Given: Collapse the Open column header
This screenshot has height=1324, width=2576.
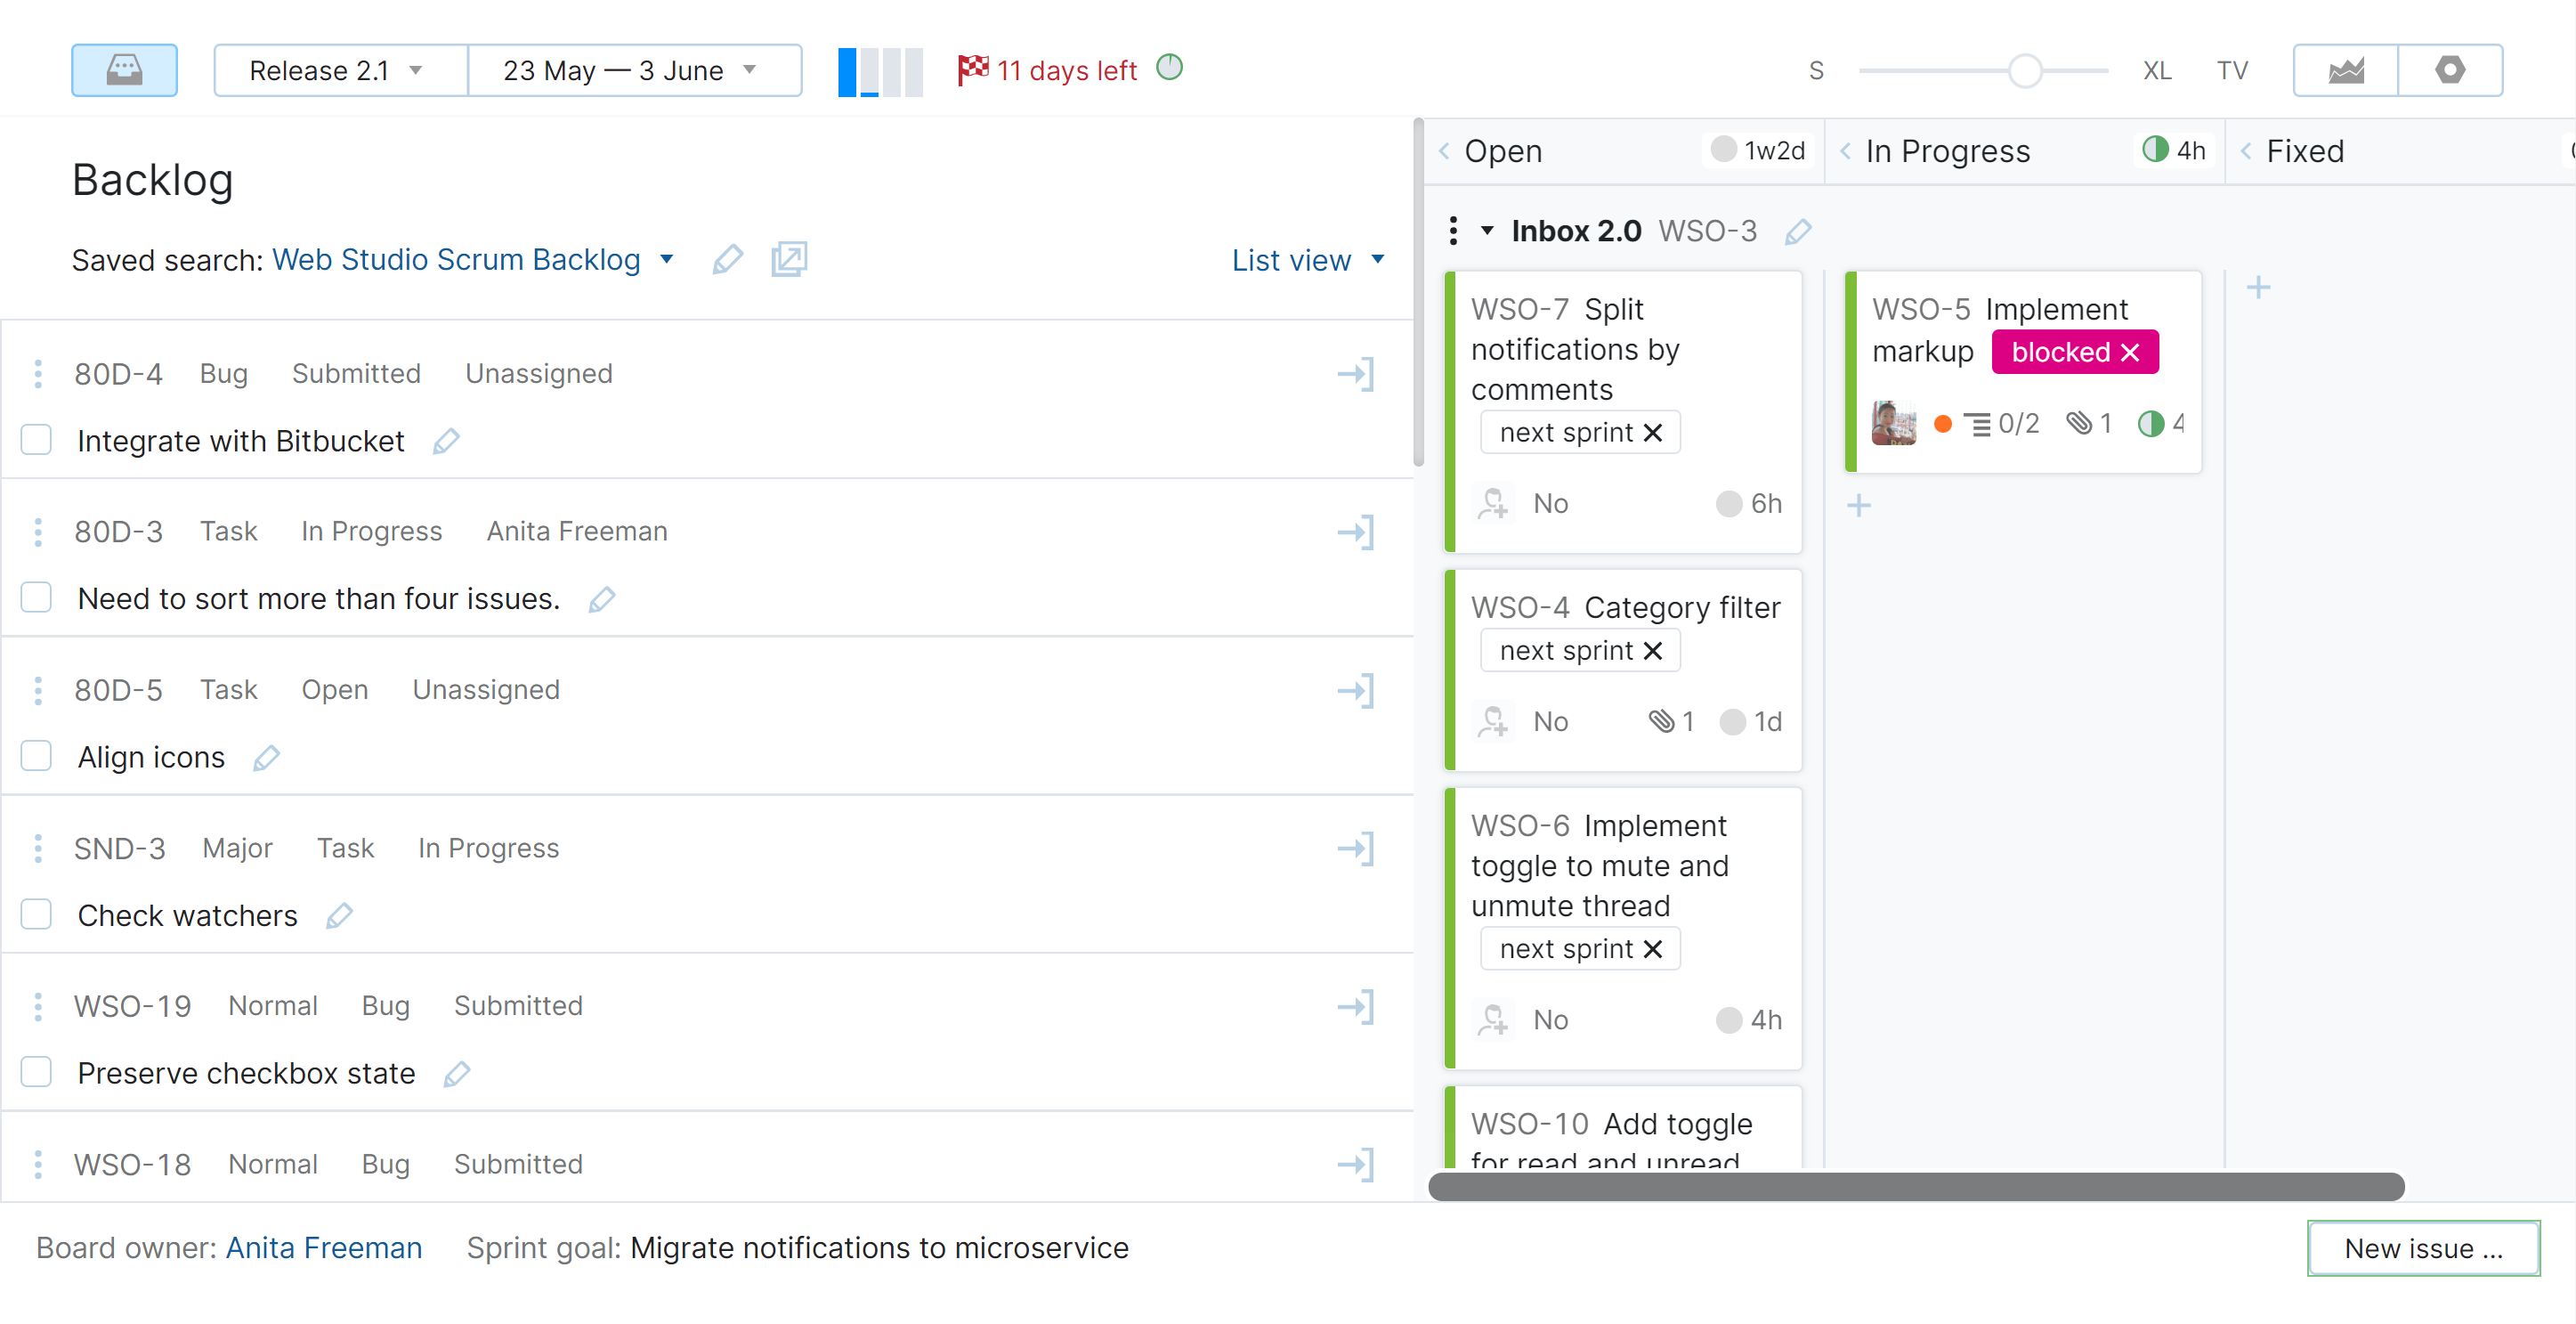Looking at the screenshot, I should tap(1444, 151).
